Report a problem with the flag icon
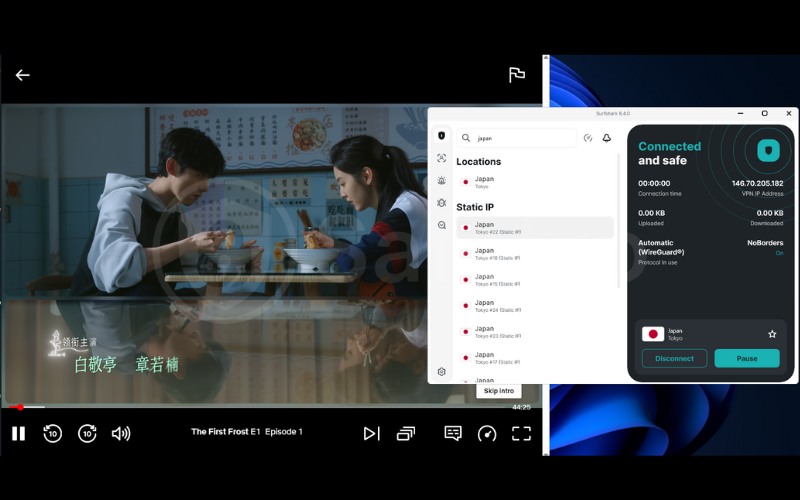This screenshot has height=500, width=800. click(x=516, y=74)
